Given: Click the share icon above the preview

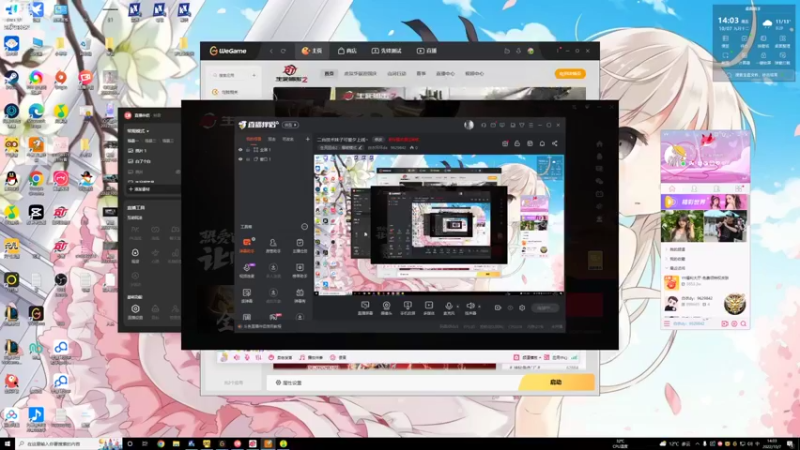Looking at the screenshot, I should [555, 143].
